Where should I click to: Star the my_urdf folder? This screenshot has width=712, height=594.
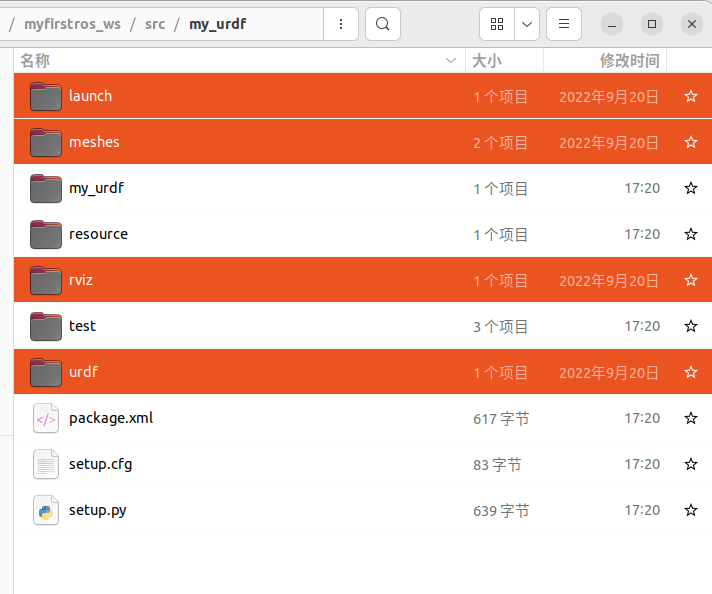pyautogui.click(x=691, y=188)
